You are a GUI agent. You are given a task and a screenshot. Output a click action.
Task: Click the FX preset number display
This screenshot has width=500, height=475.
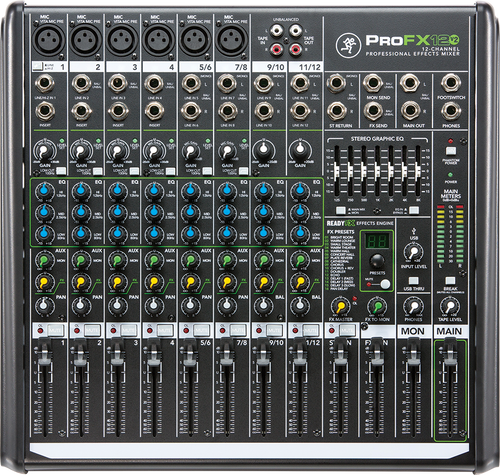coord(377,241)
